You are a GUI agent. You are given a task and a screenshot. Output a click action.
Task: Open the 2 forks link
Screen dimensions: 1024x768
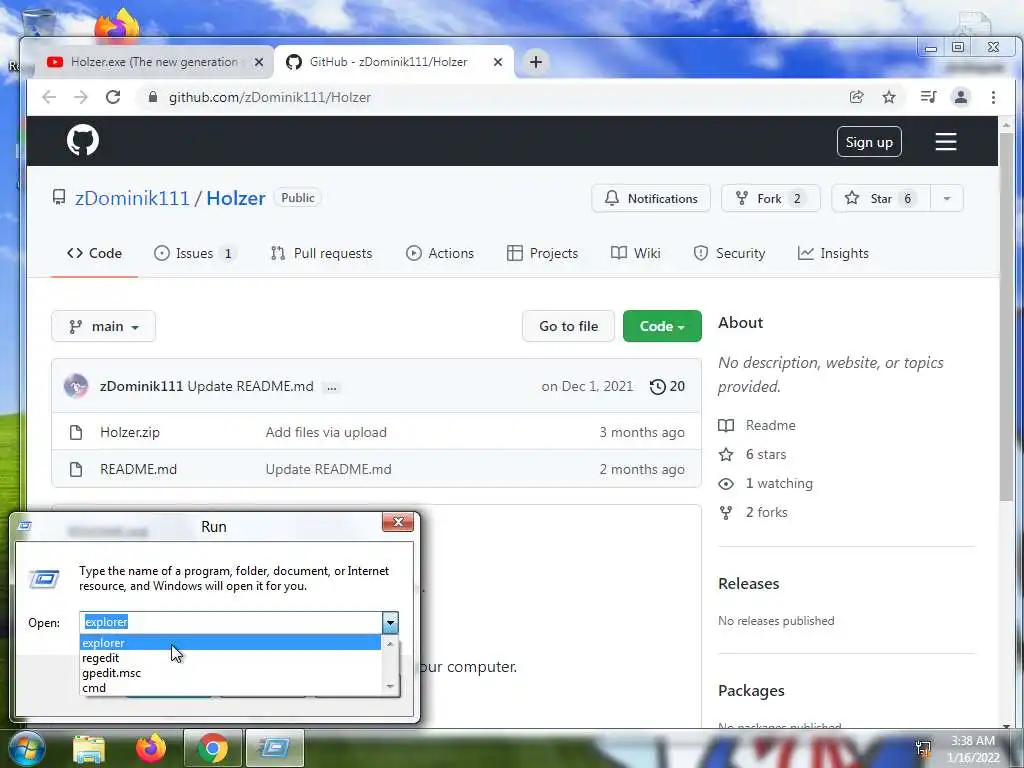[753, 513]
